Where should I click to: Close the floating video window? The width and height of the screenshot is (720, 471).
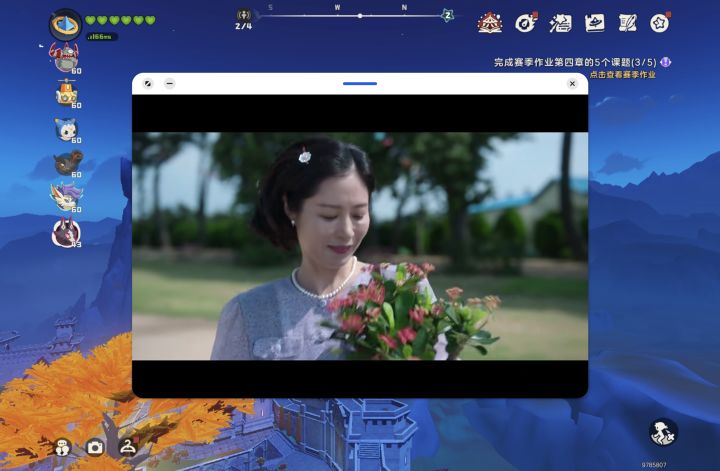click(572, 84)
